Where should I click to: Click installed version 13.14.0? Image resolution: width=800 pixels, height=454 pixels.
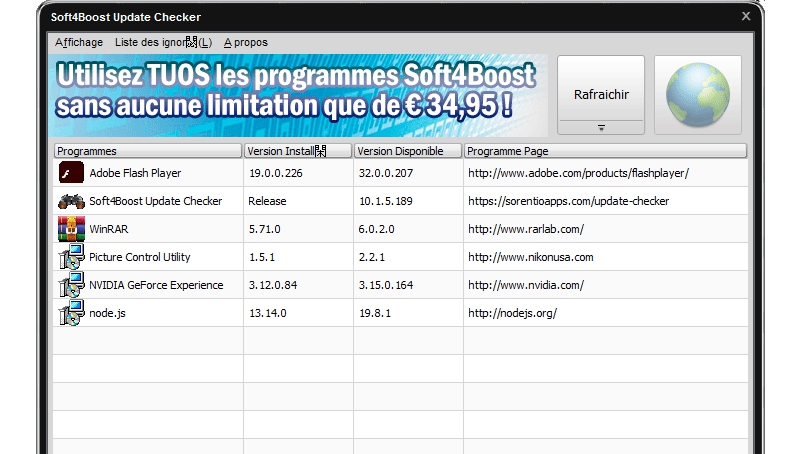268,313
